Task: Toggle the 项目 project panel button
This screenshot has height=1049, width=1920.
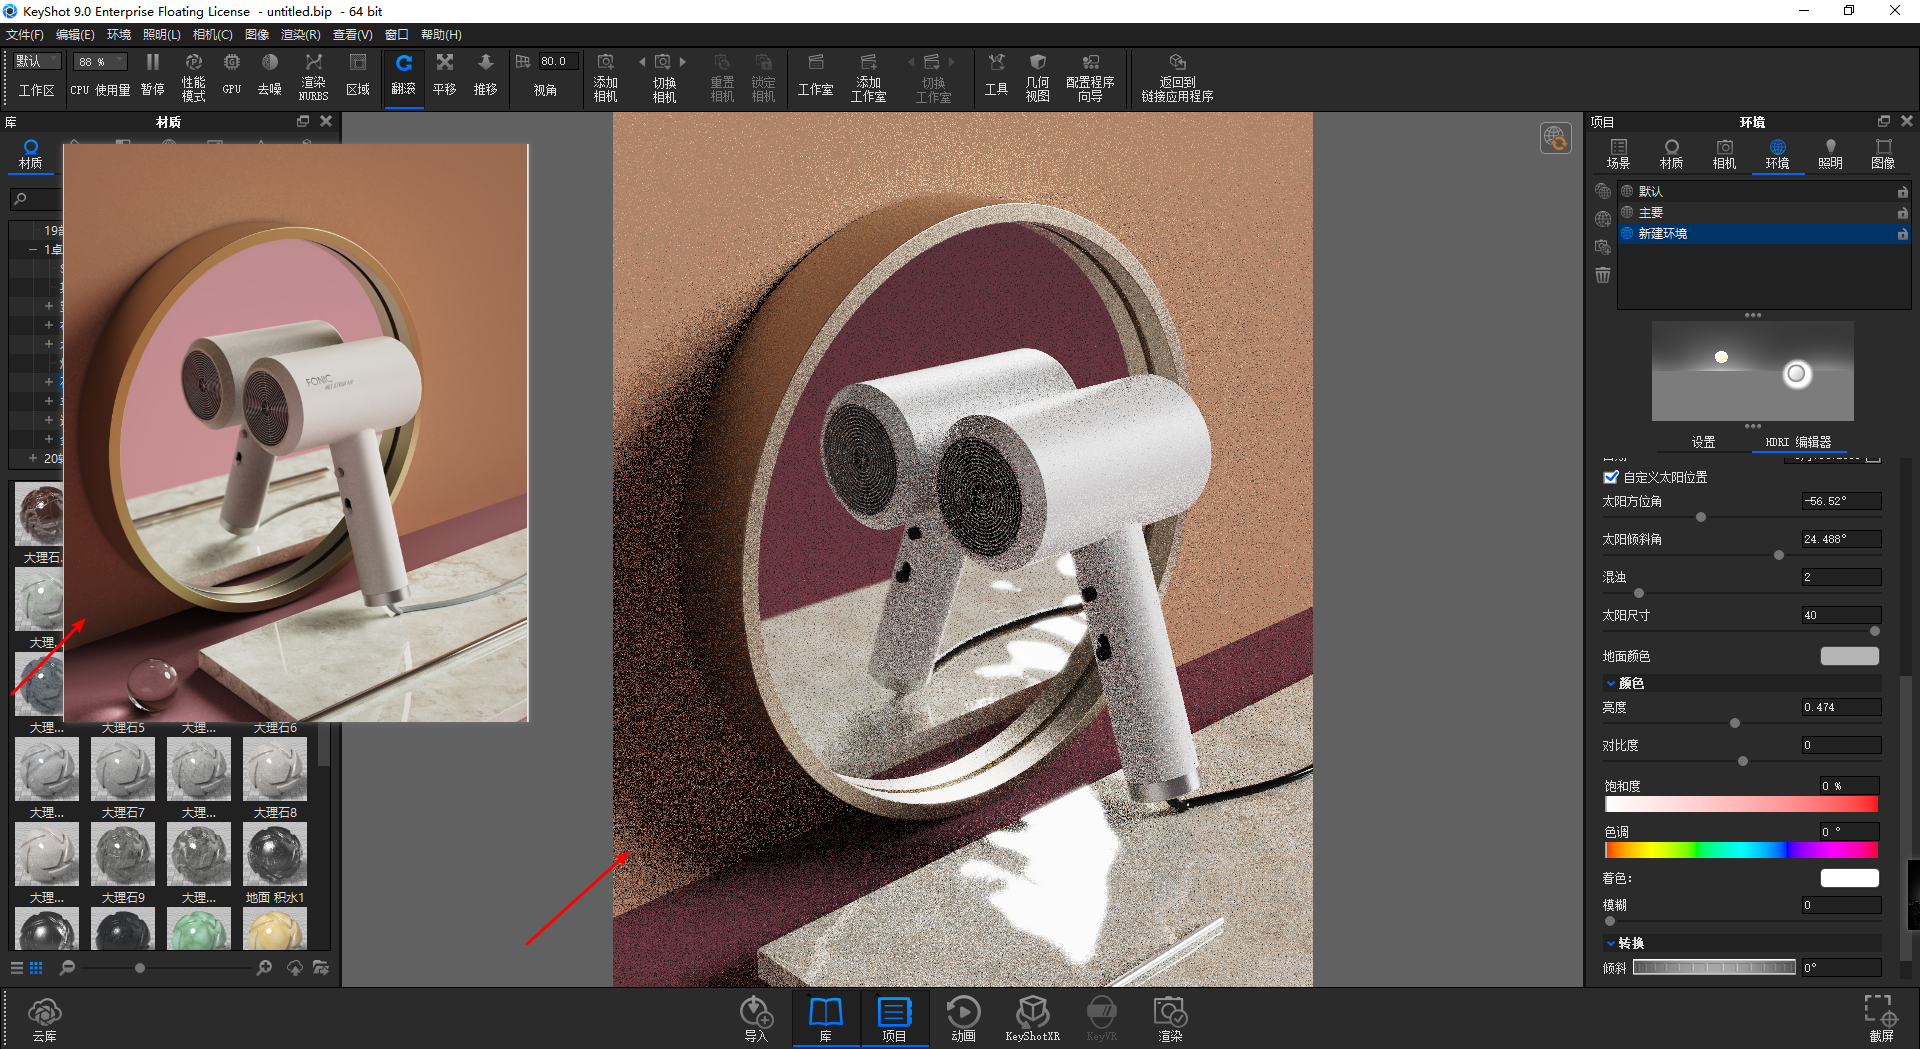Action: [x=894, y=1019]
